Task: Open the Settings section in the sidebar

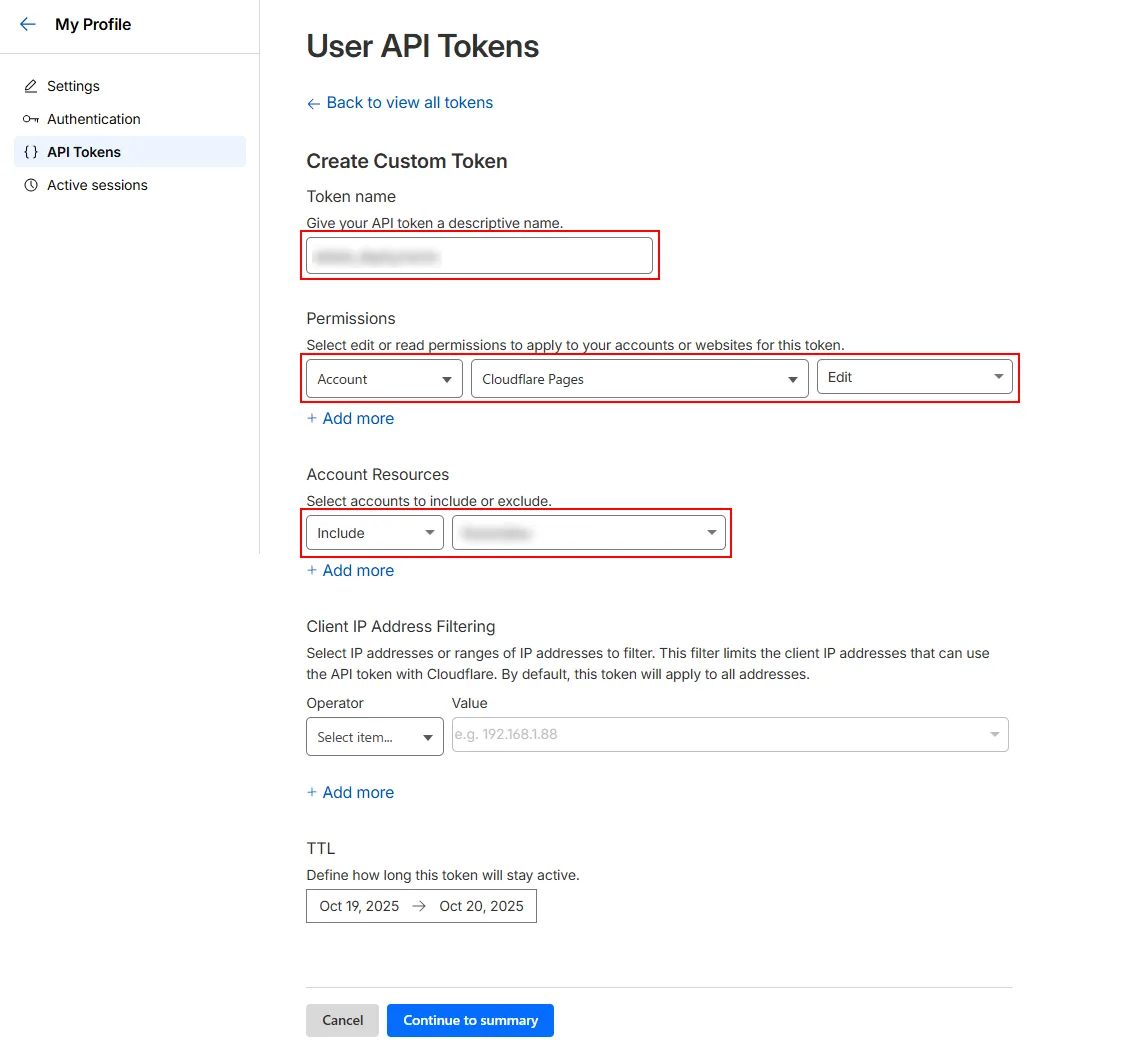Action: click(73, 86)
